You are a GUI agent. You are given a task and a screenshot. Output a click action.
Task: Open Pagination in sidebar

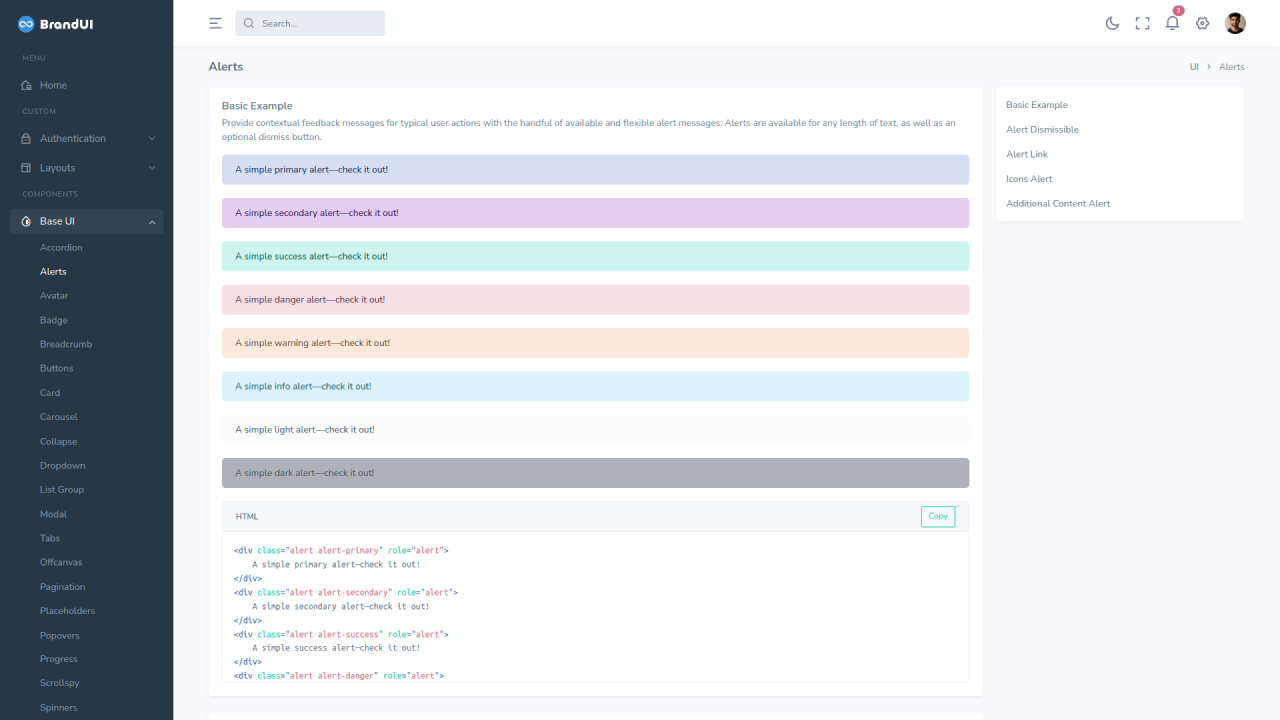pyautogui.click(x=63, y=586)
